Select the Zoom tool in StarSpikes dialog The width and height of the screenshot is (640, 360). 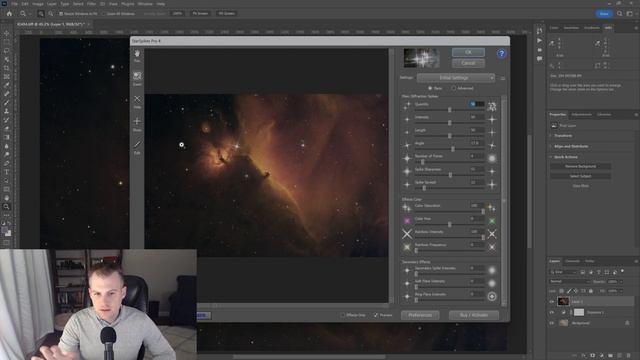[137, 76]
